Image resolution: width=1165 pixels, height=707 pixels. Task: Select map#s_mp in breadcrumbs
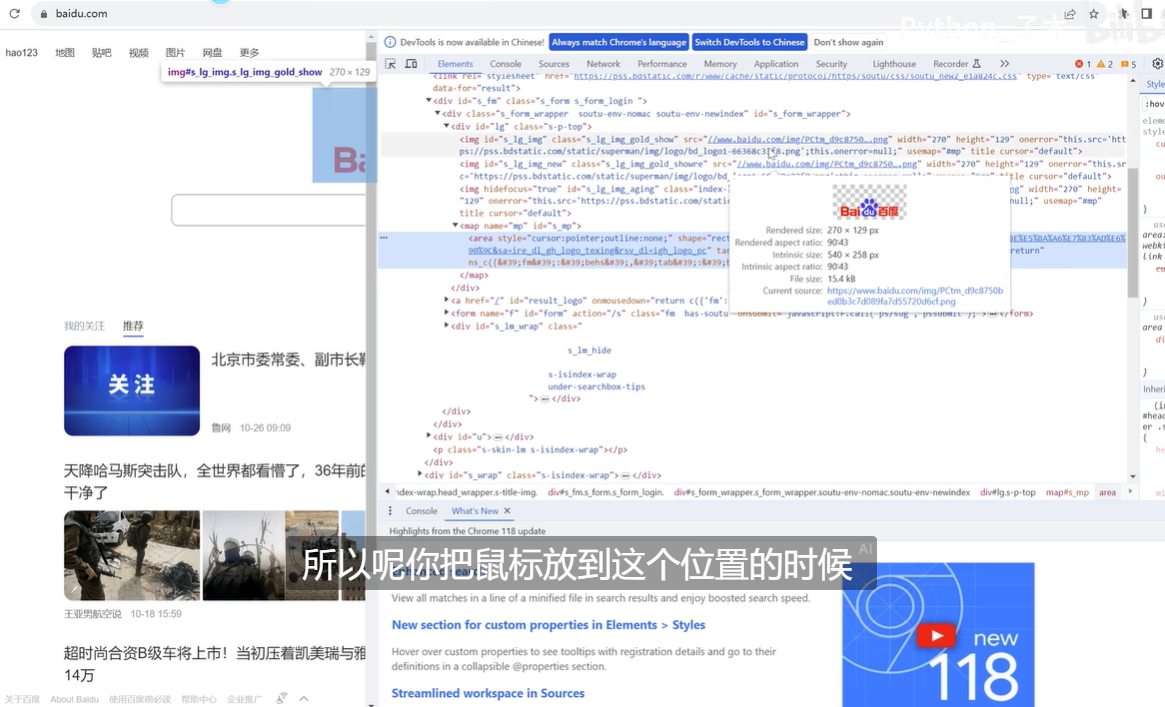(1067, 492)
